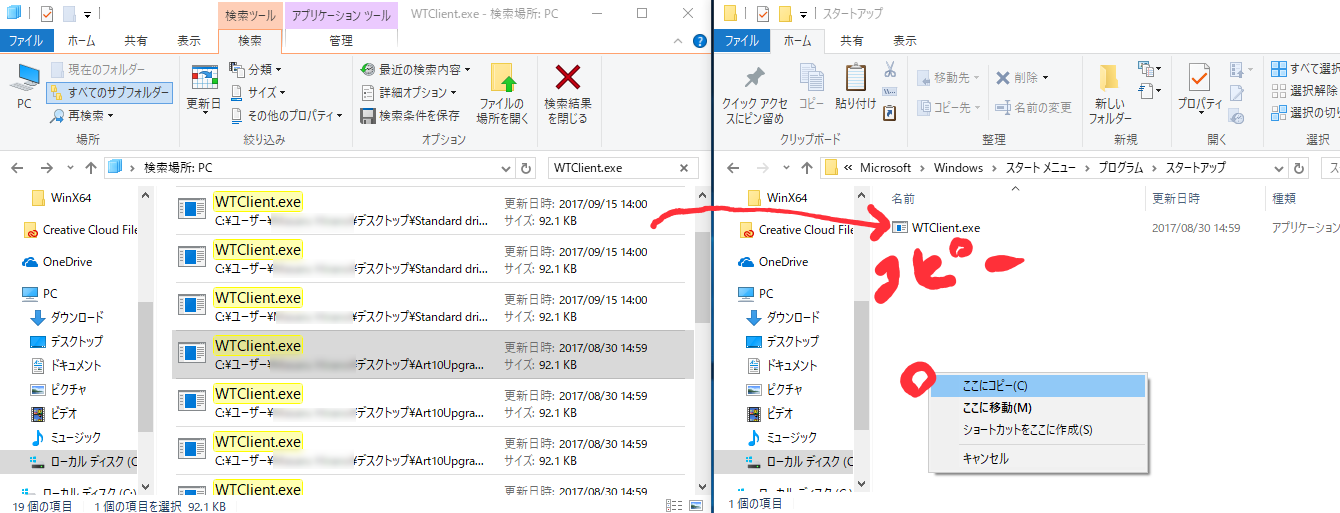Select highlighted WTClient.exe result dated 2017/08/30 14:59
The height and width of the screenshot is (513, 1340).
(432, 355)
